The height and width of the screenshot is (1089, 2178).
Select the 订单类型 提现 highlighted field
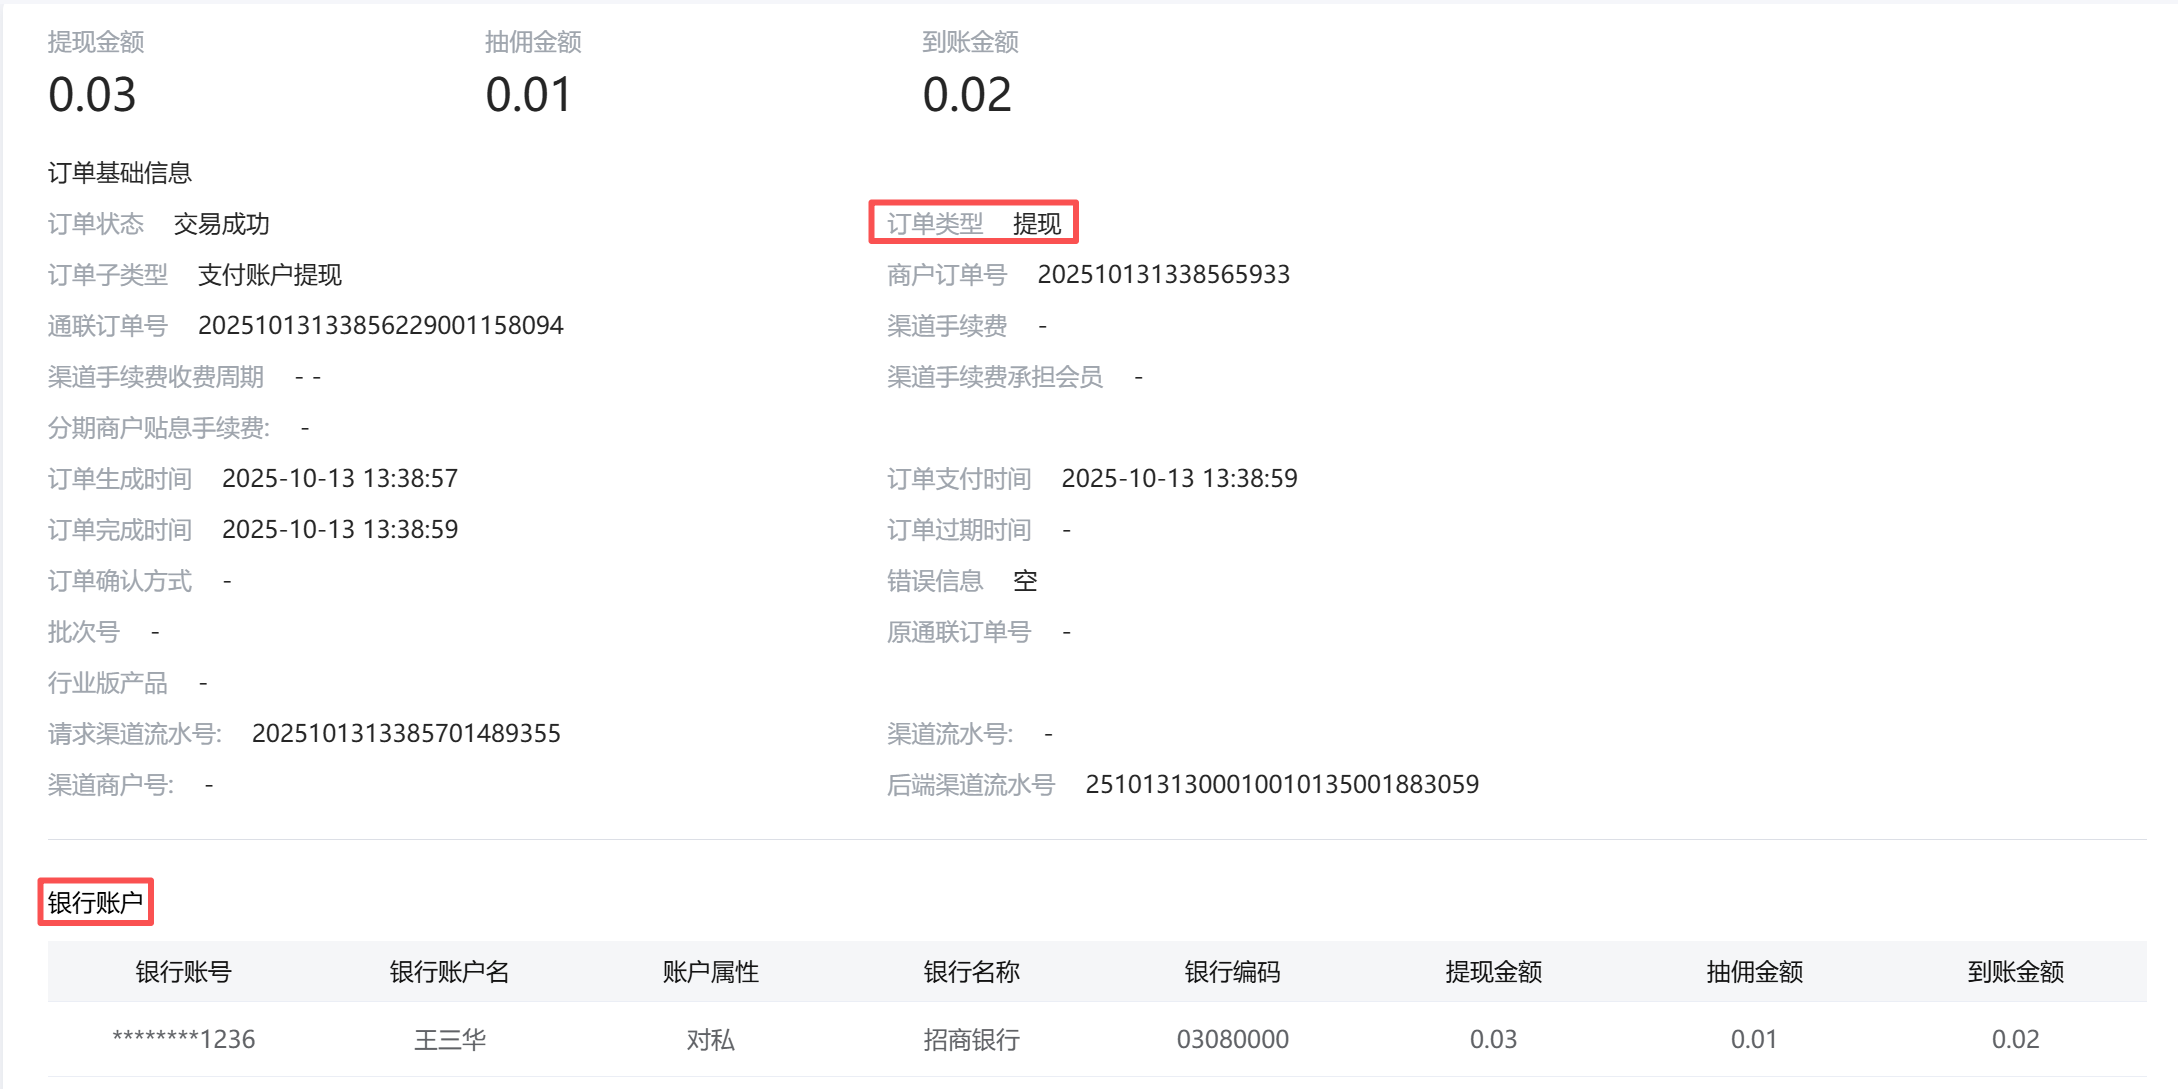tap(973, 223)
